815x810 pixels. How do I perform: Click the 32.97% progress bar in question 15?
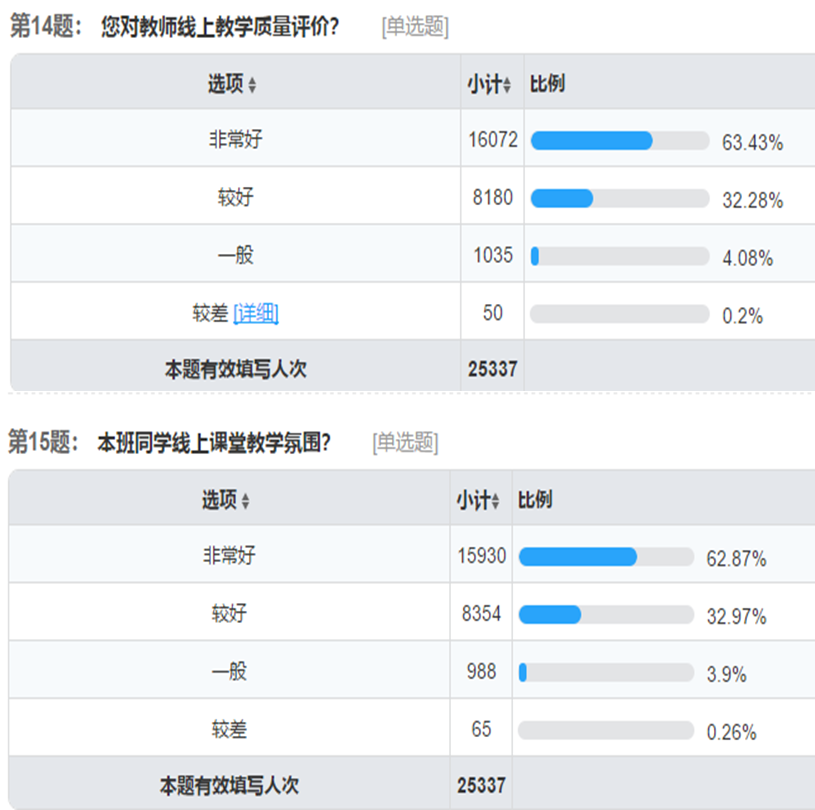pyautogui.click(x=606, y=615)
